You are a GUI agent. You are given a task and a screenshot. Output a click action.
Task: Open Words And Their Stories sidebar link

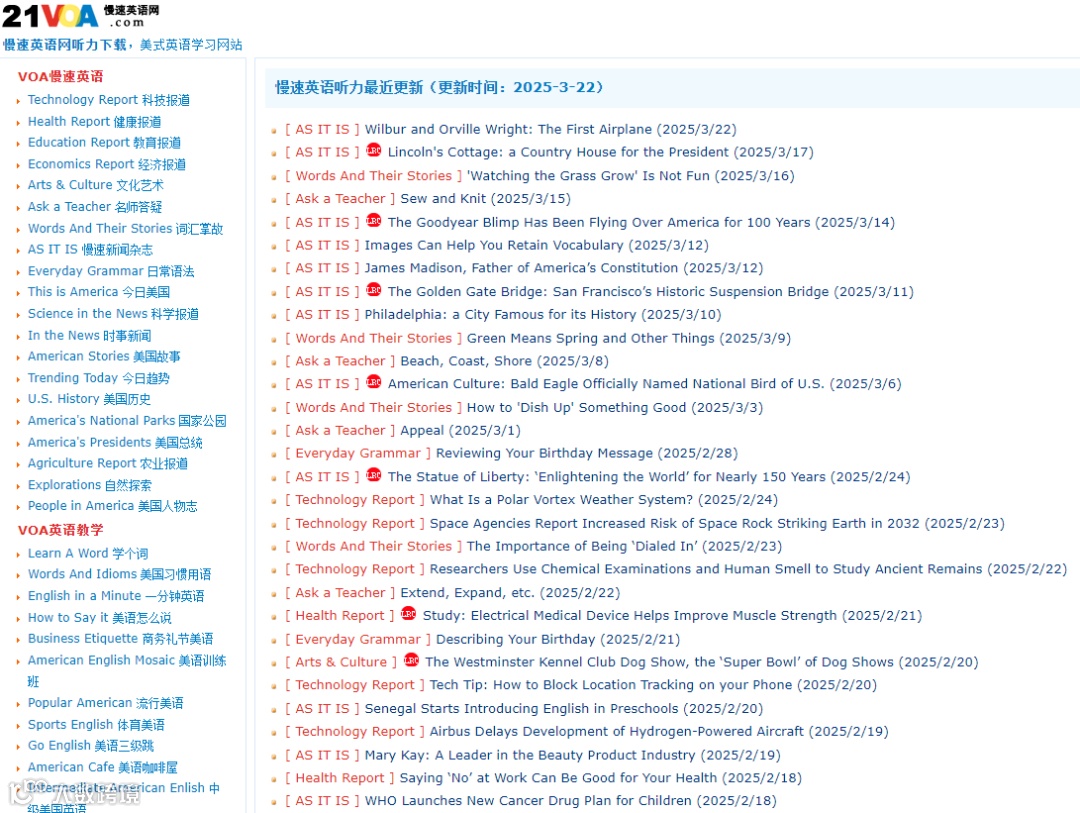pos(125,229)
